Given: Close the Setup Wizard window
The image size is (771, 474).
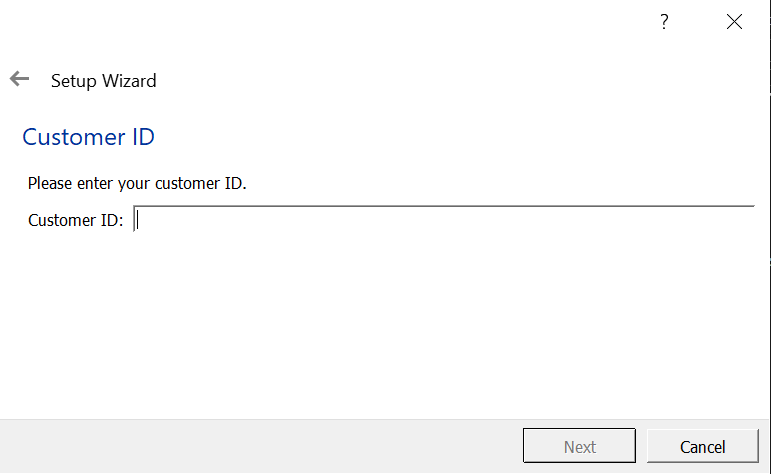Looking at the screenshot, I should [735, 22].
